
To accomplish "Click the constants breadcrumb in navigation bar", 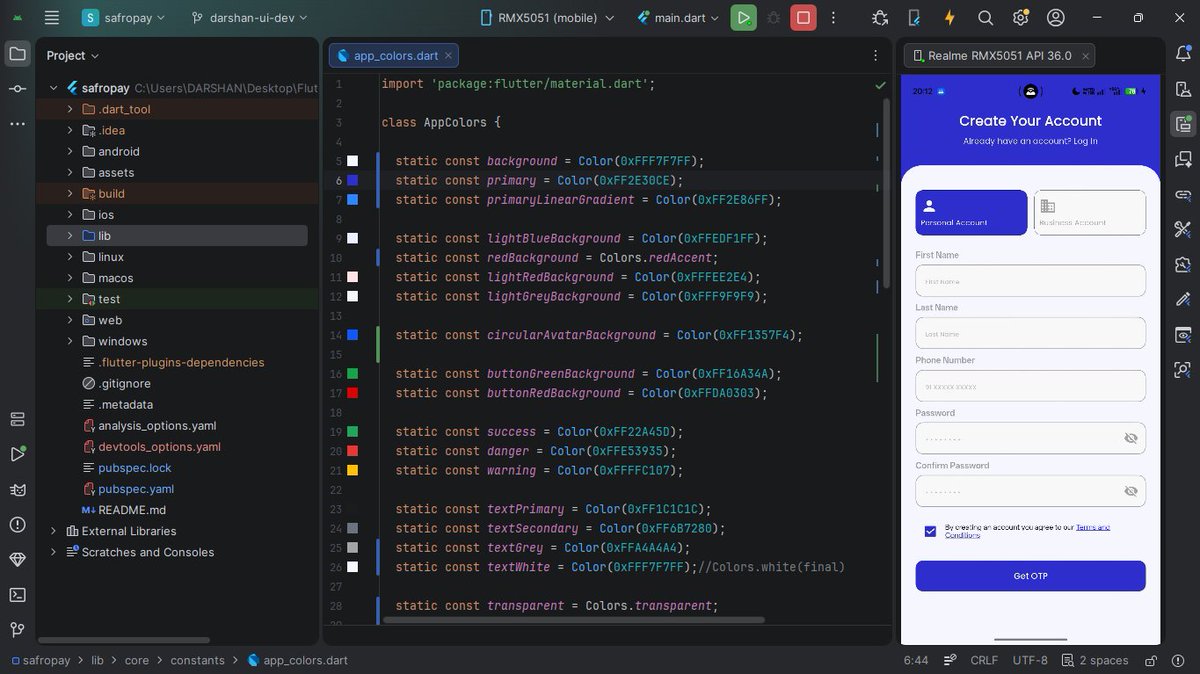I will [197, 660].
